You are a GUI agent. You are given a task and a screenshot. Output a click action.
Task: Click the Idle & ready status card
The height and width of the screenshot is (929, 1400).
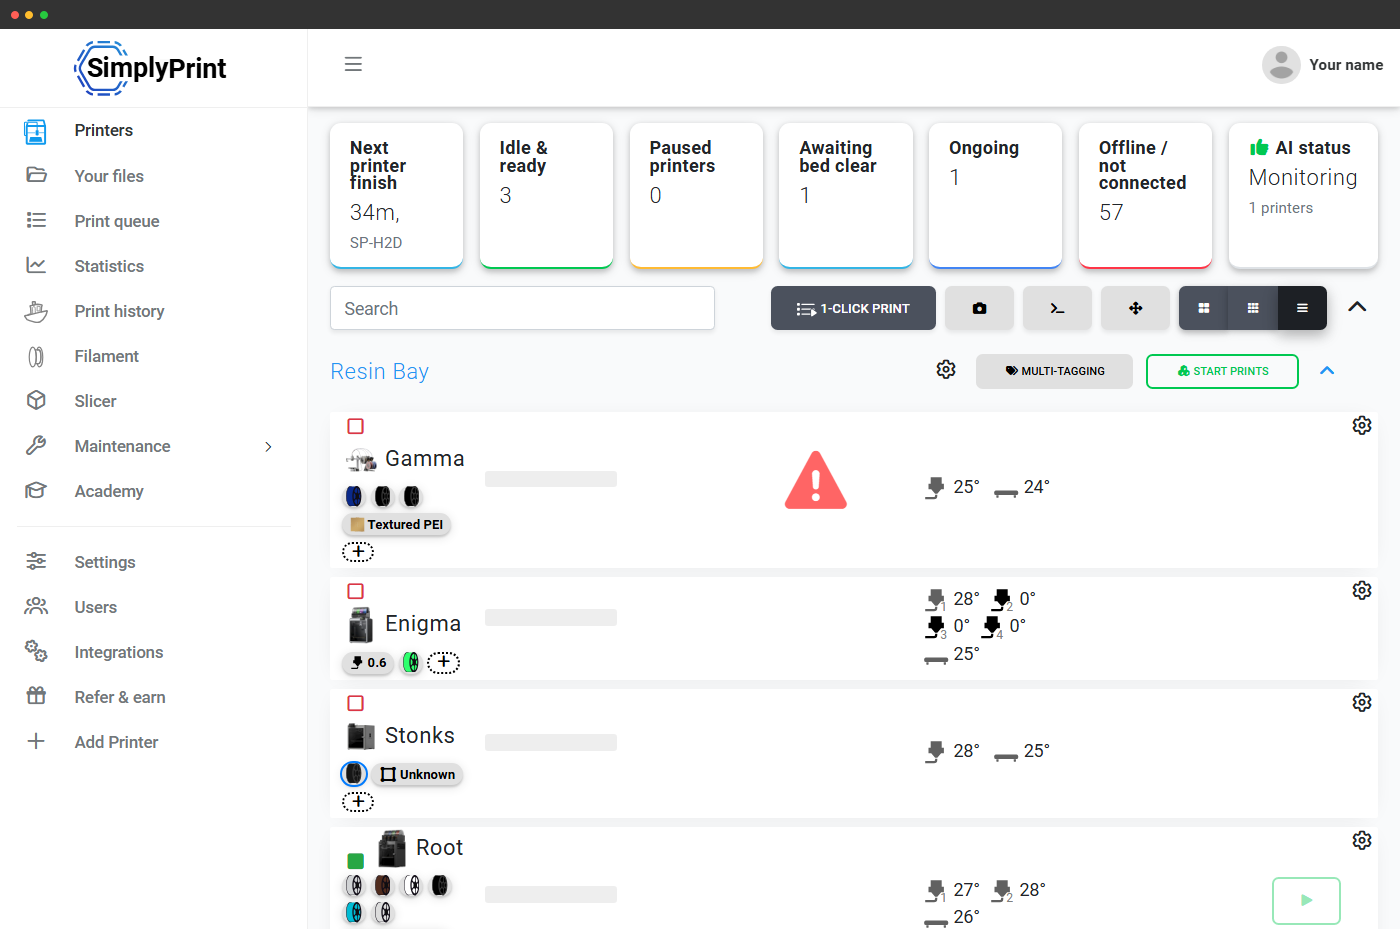click(x=546, y=195)
